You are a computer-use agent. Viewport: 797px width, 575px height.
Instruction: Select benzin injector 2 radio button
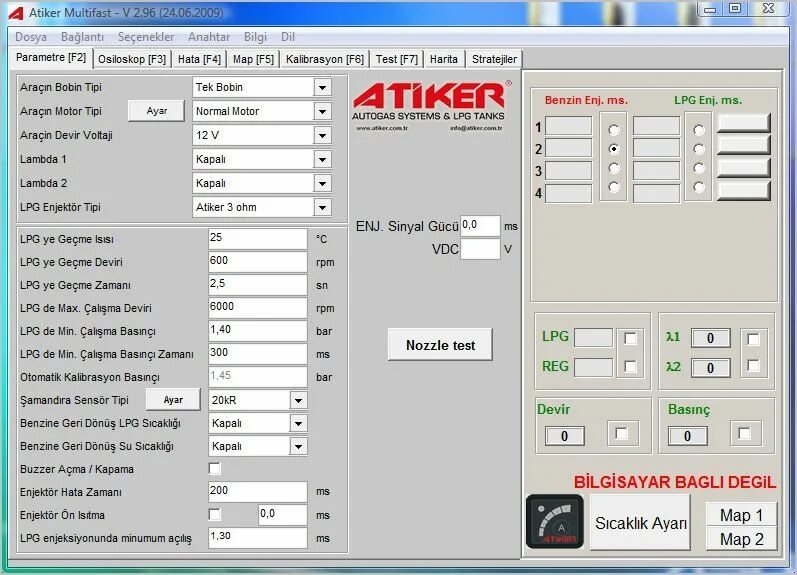(x=614, y=149)
